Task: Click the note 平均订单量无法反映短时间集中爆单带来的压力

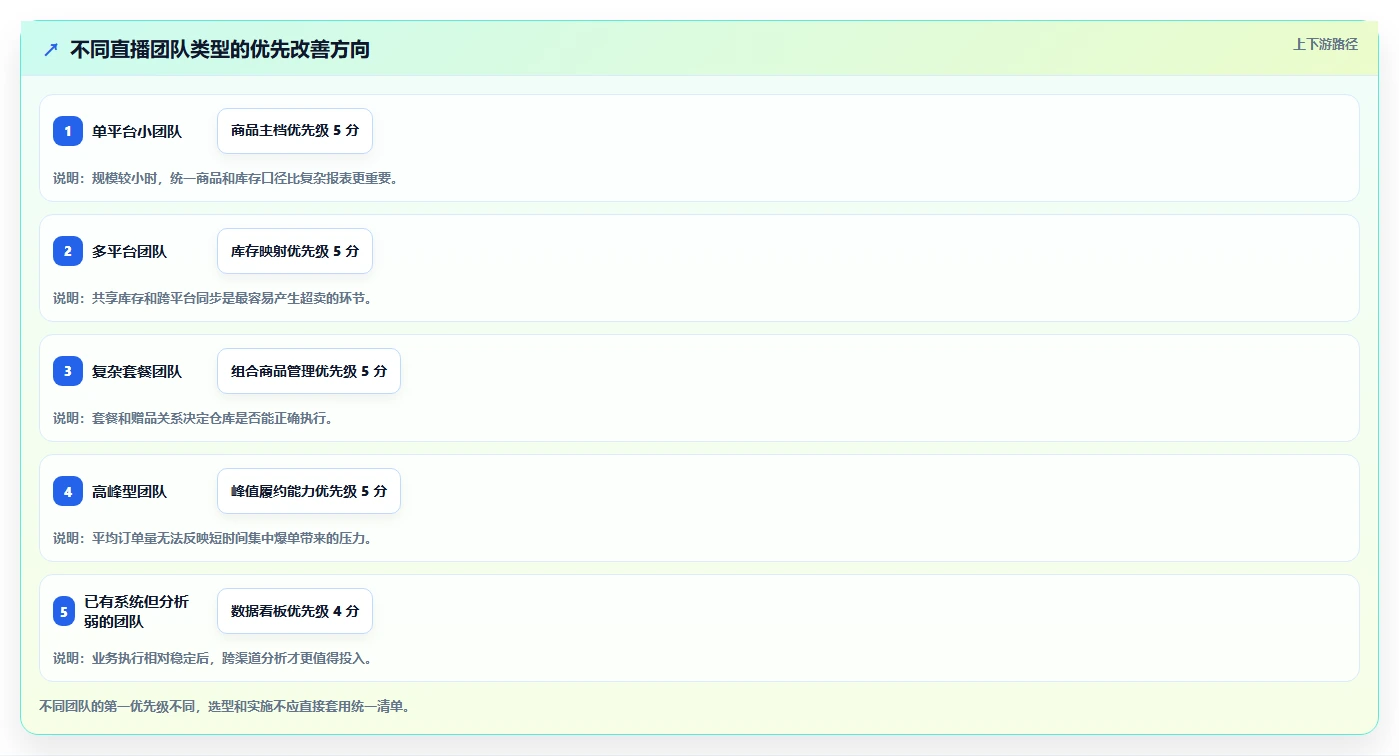Action: [x=232, y=538]
